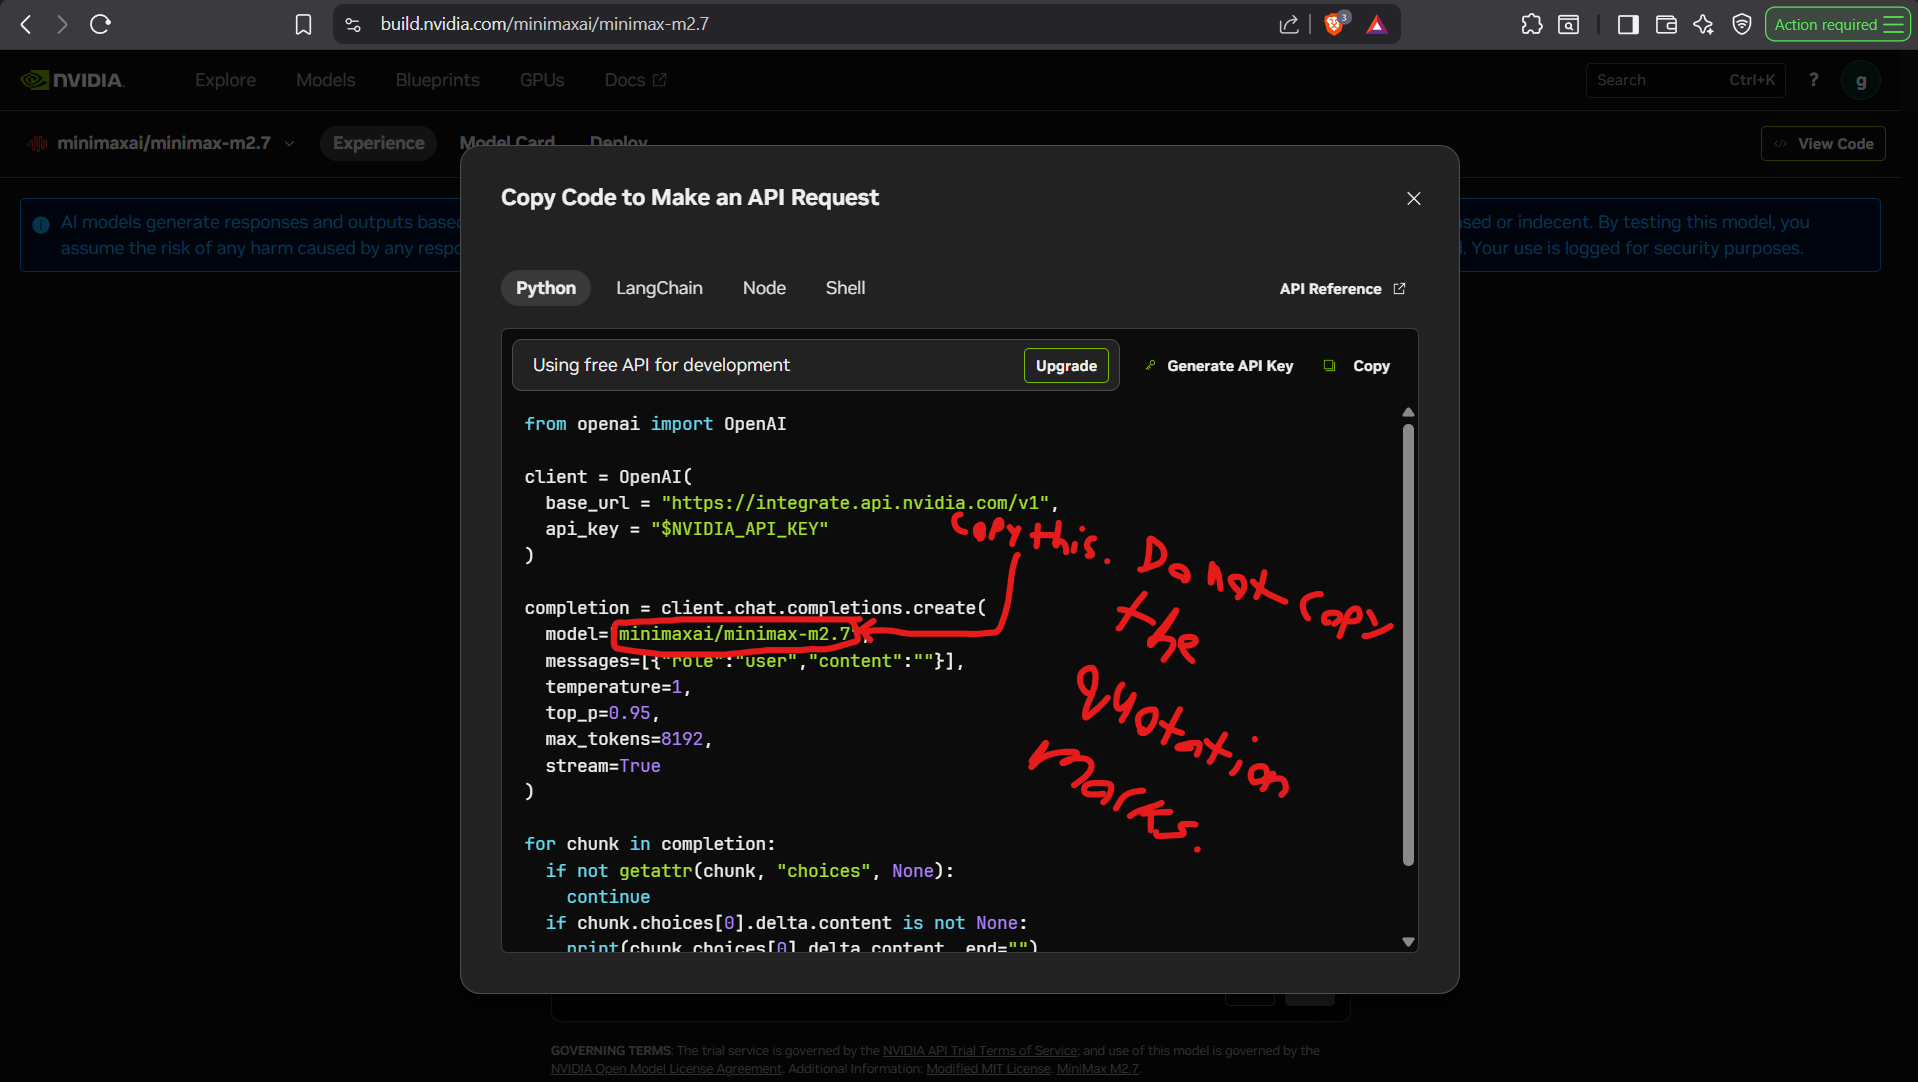Open the Blueprints menu item
Screen dimensions: 1918x1082
437,80
